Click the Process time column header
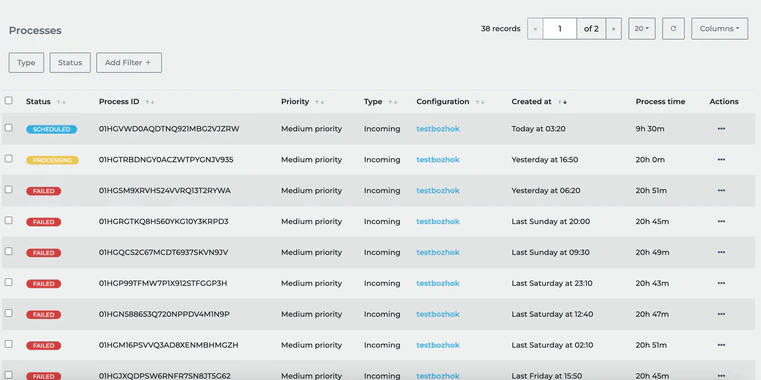The height and width of the screenshot is (380, 761). point(661,101)
